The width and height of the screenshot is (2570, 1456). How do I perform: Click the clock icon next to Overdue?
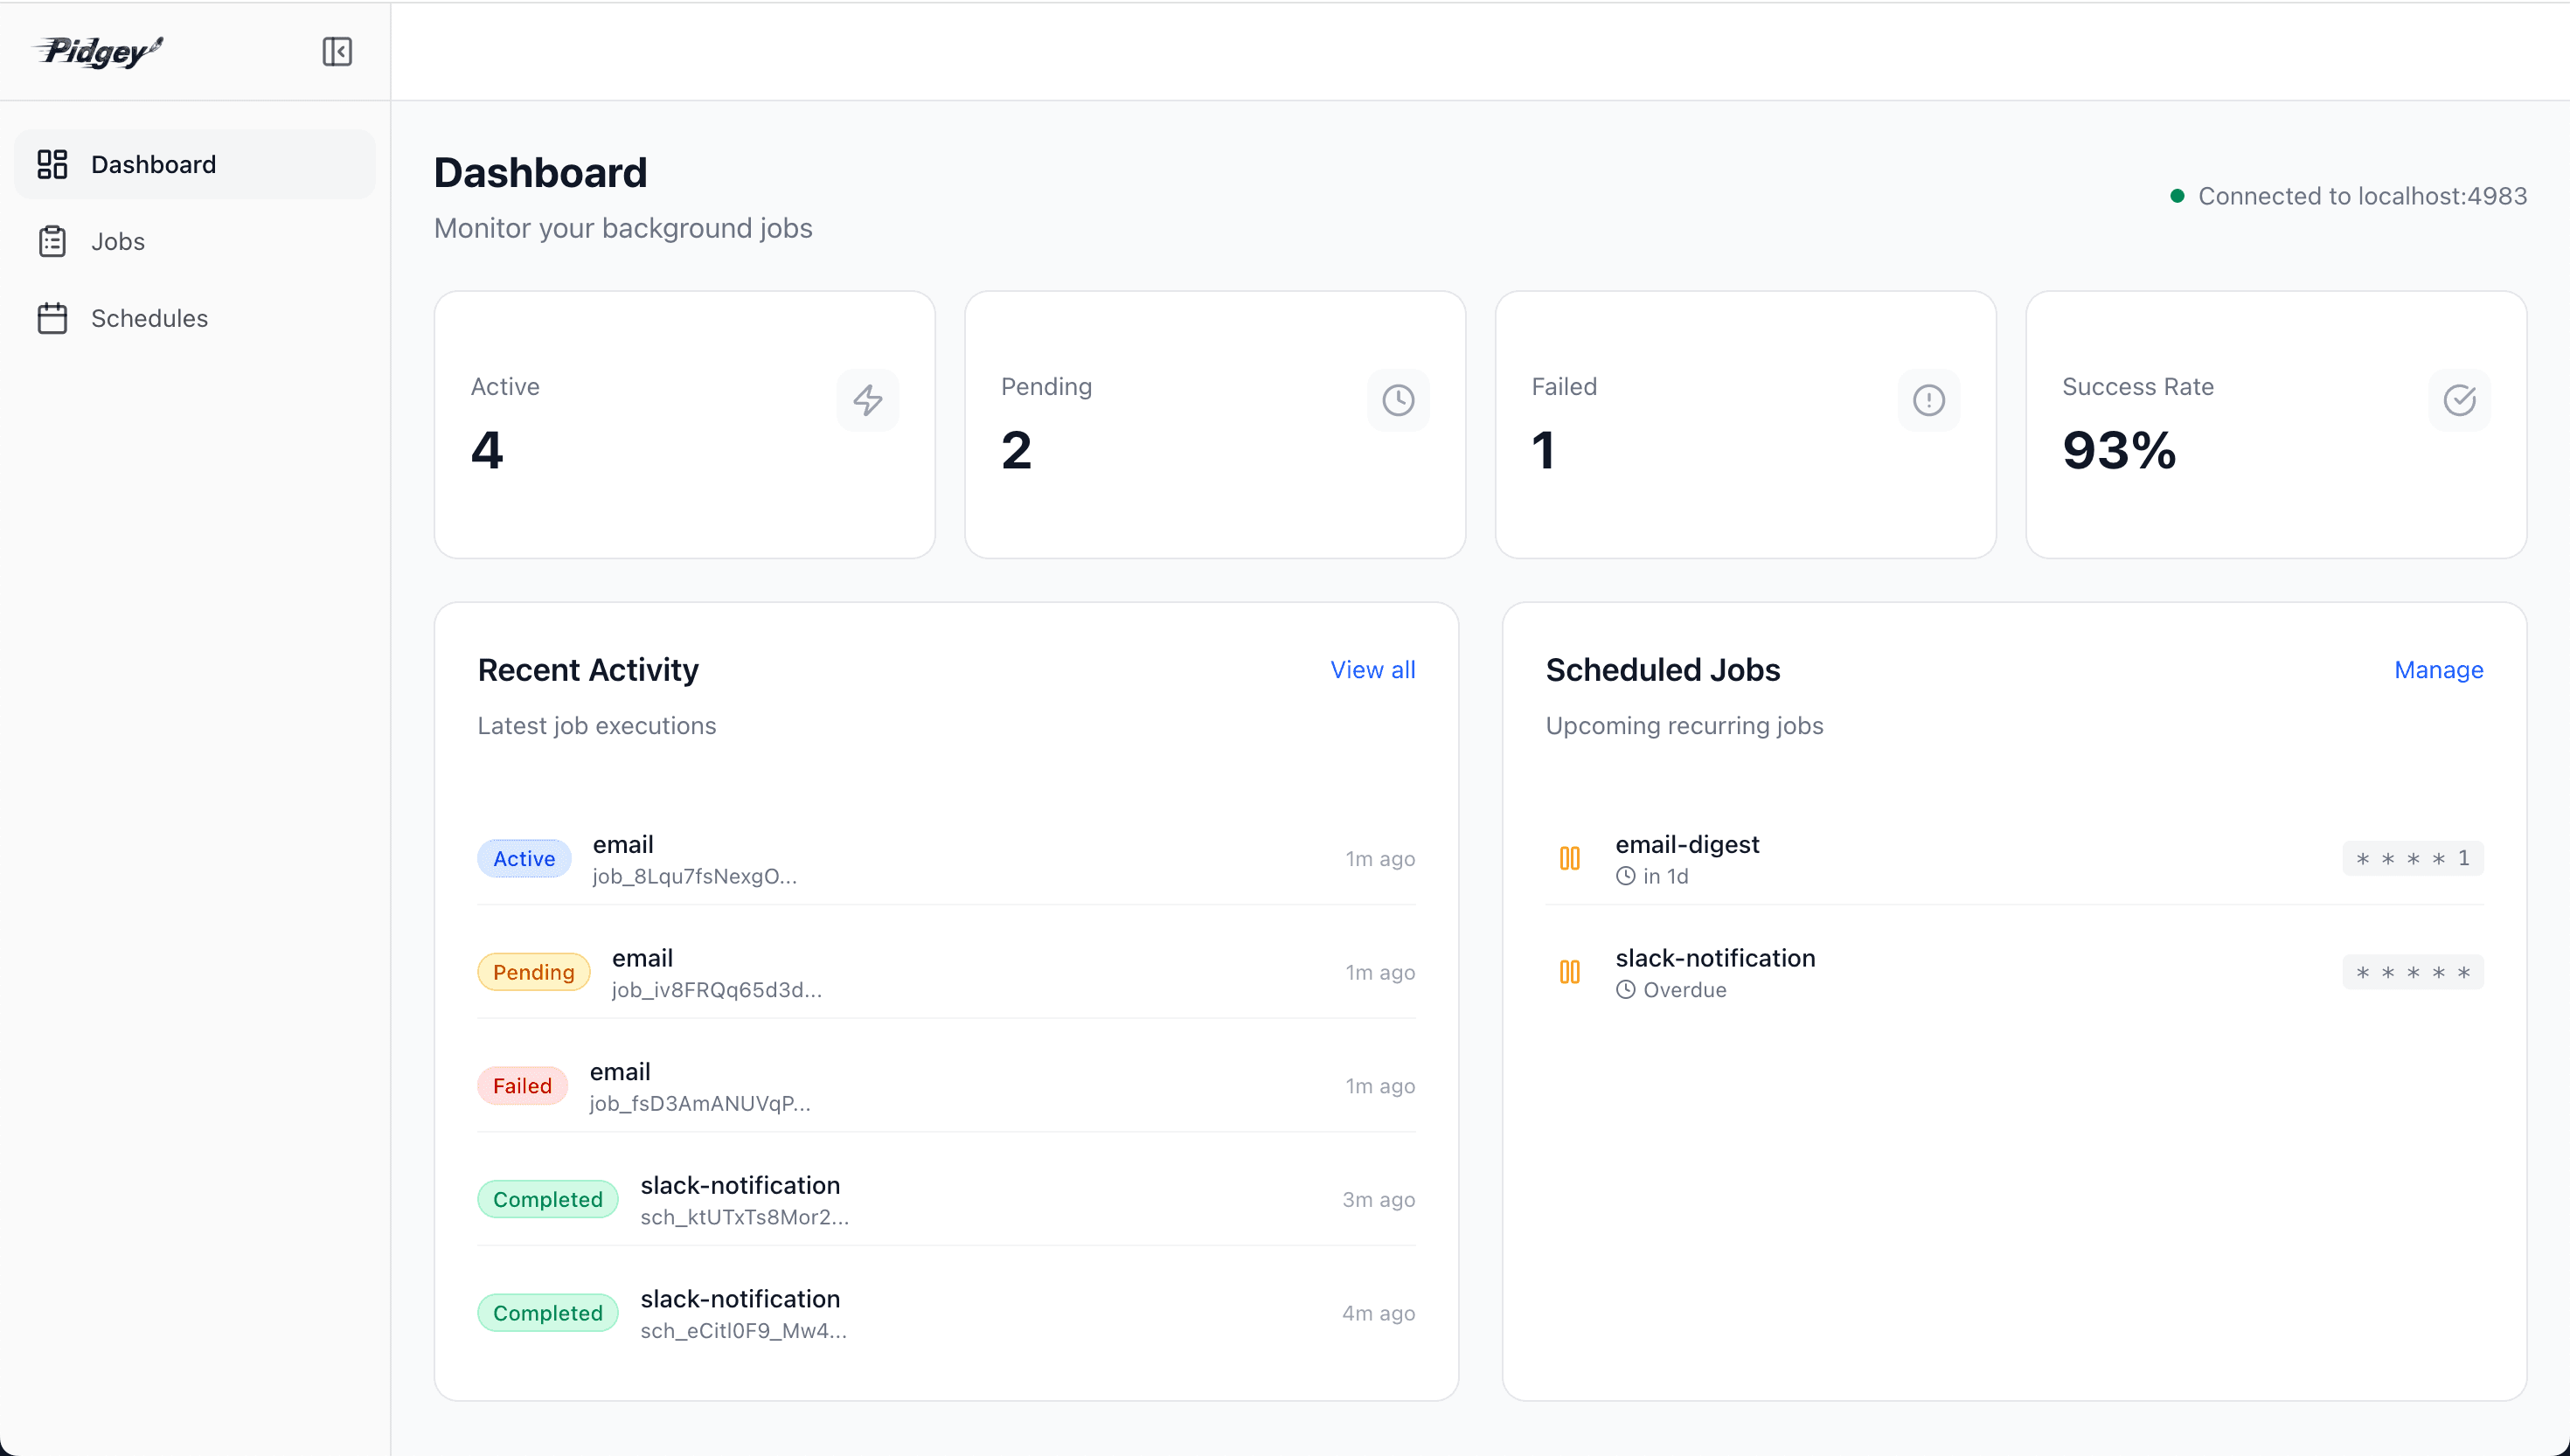[1625, 990]
